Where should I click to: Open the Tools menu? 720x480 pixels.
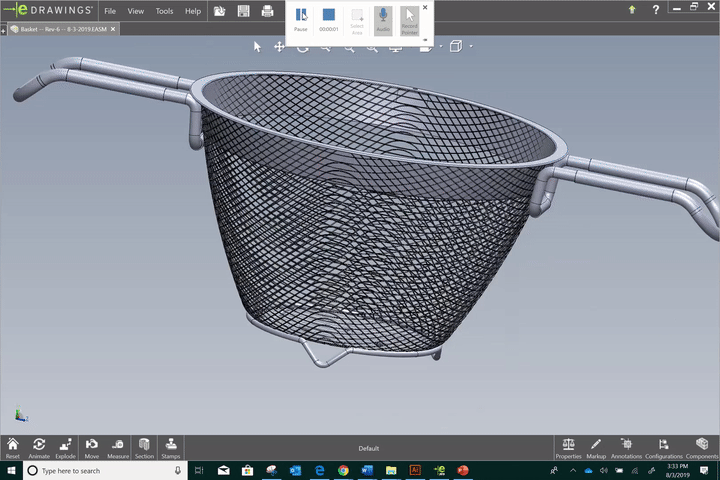click(164, 11)
